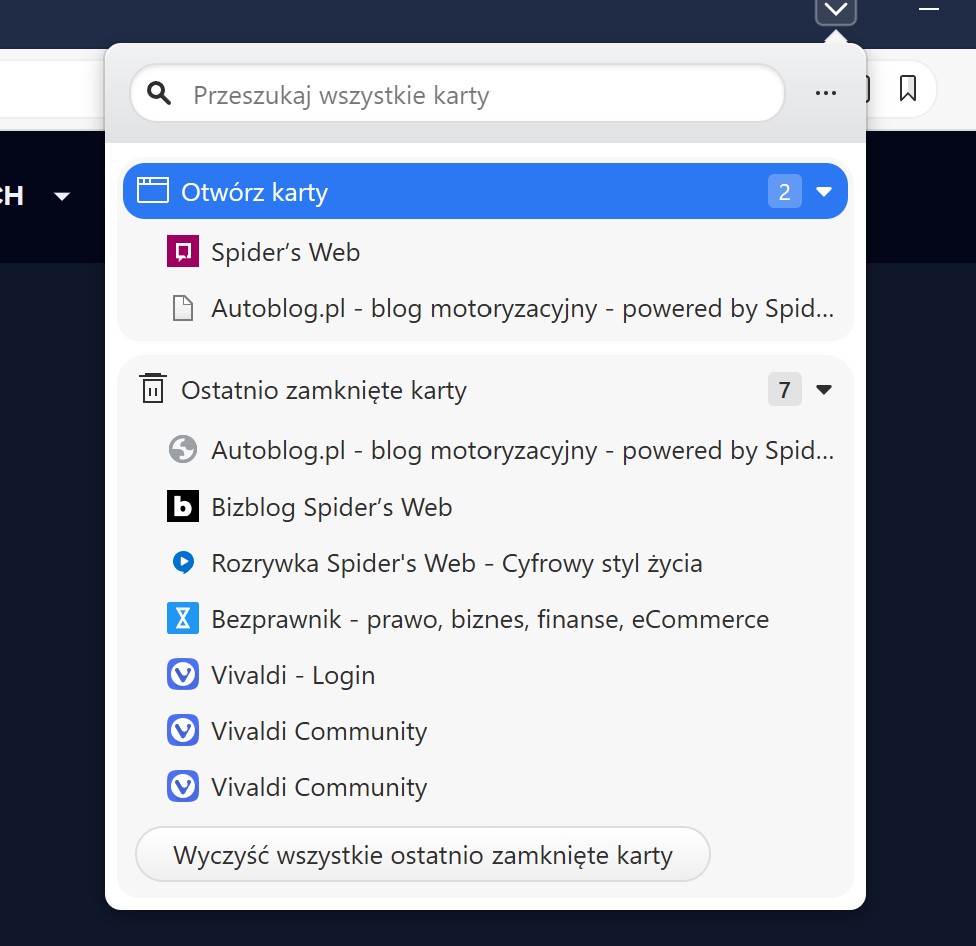This screenshot has width=976, height=946.
Task: Open the three-dot options menu
Action: click(x=825, y=93)
